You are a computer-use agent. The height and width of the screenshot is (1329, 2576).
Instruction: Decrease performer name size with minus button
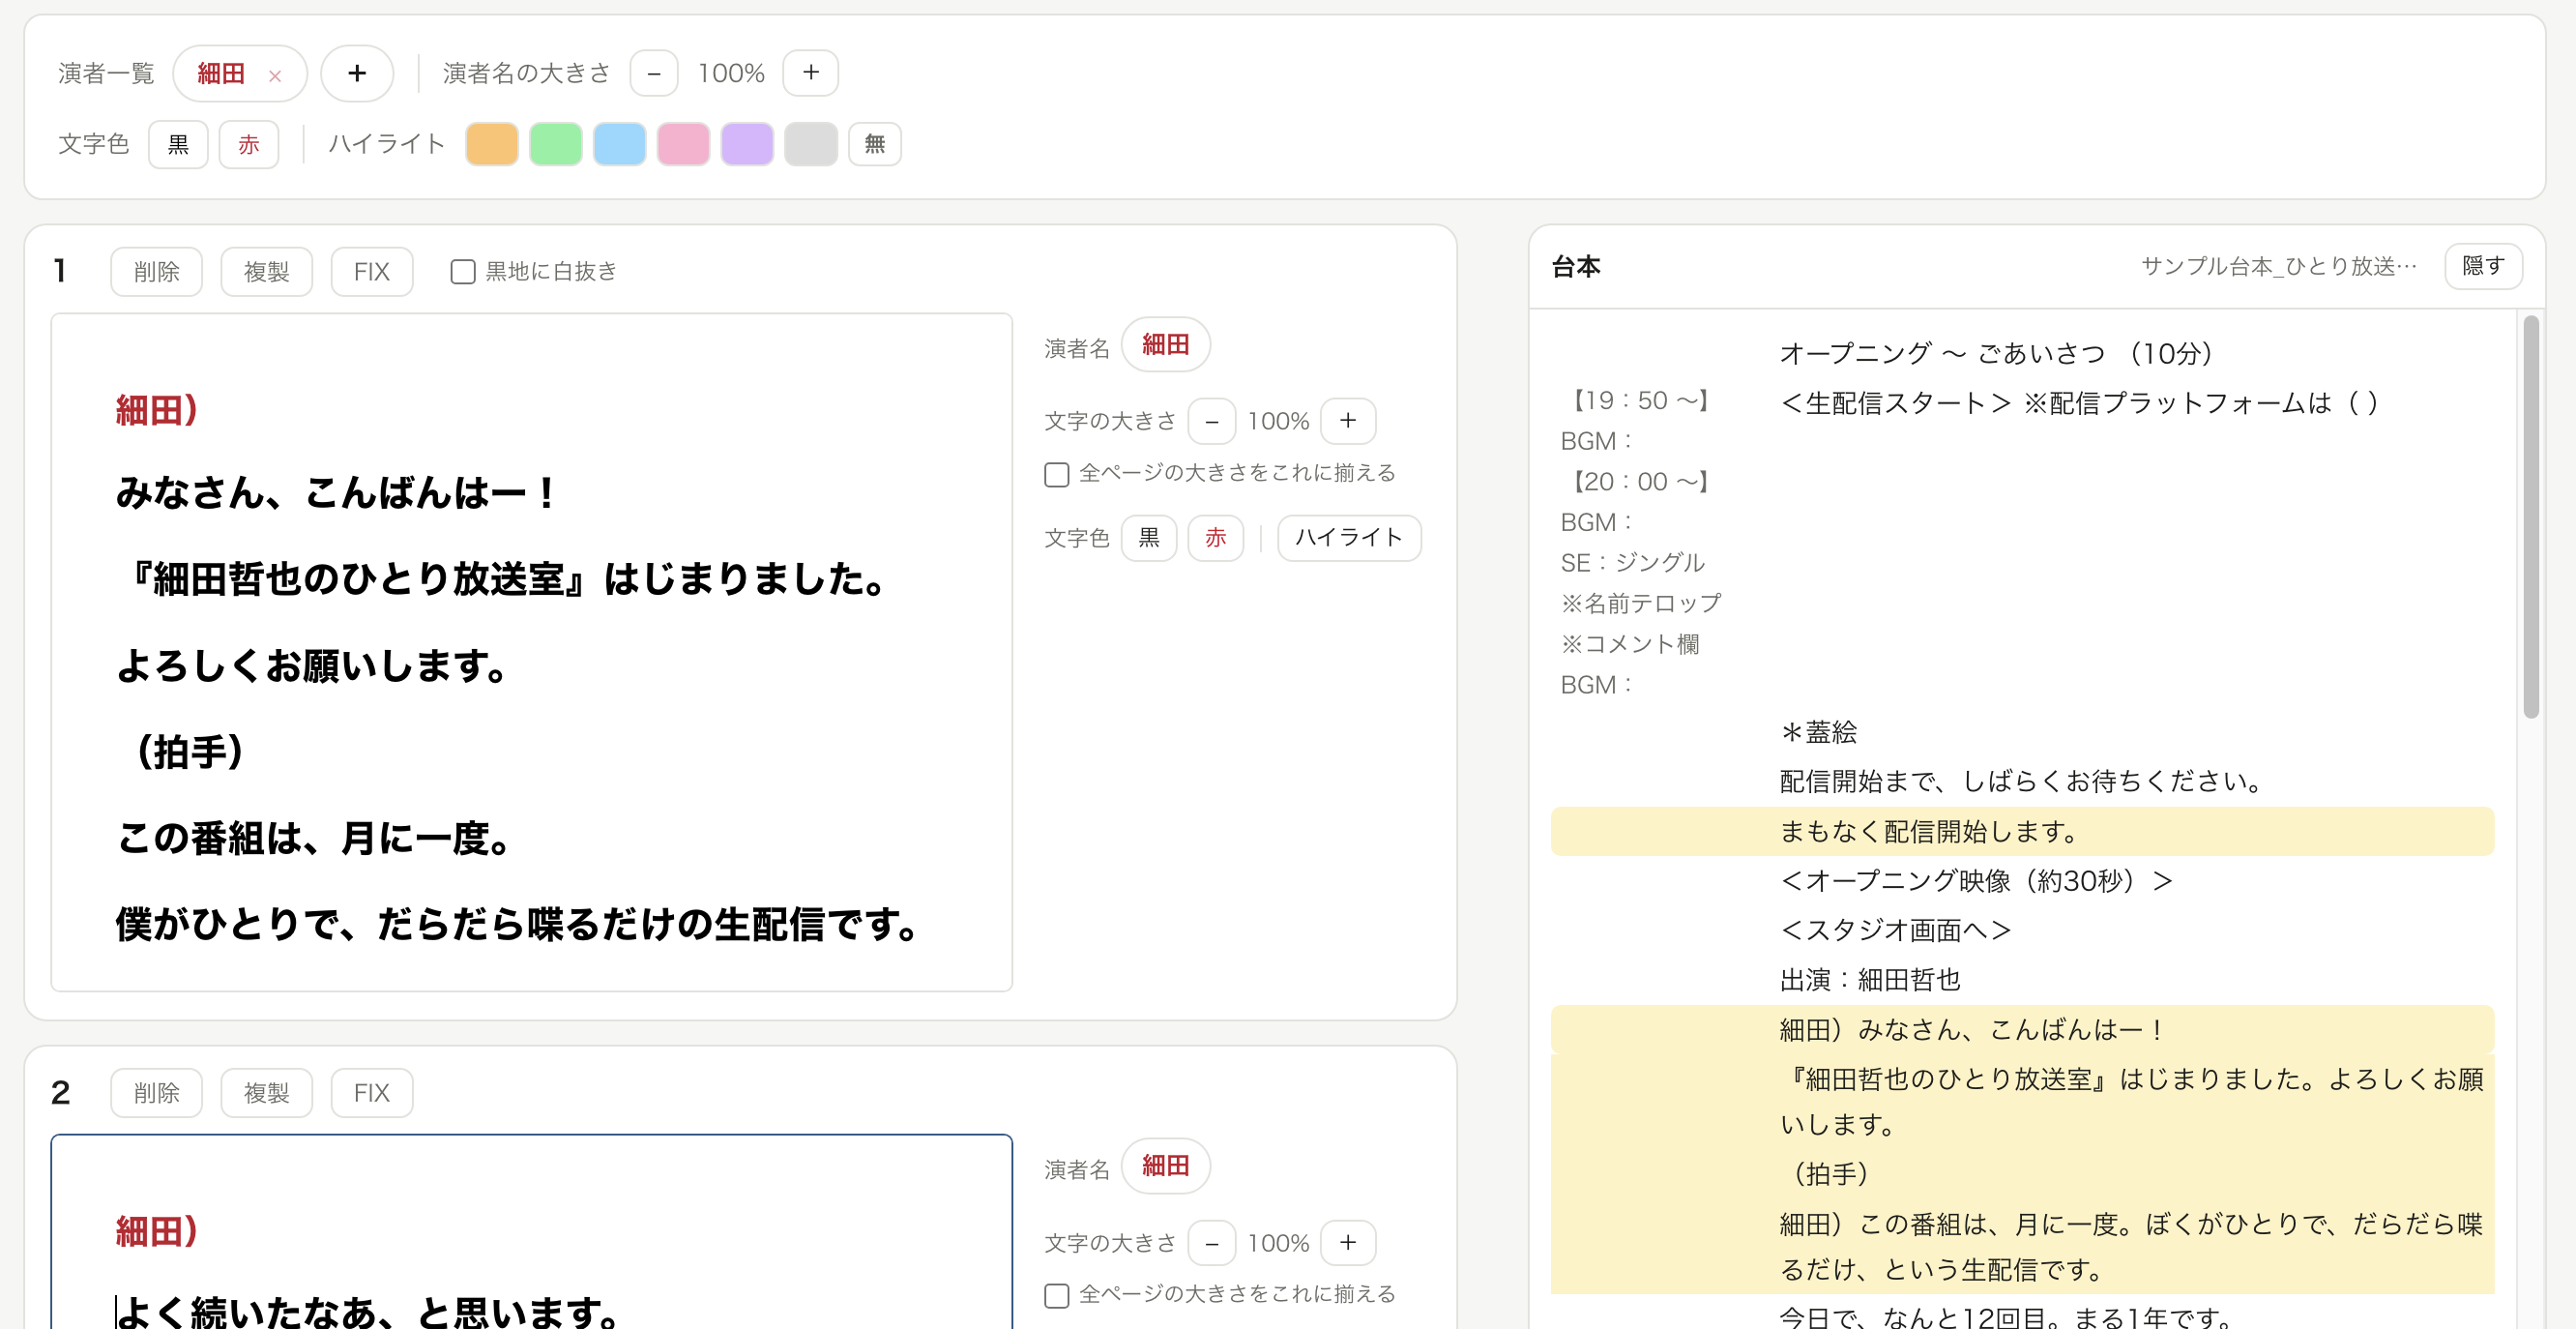coord(654,73)
